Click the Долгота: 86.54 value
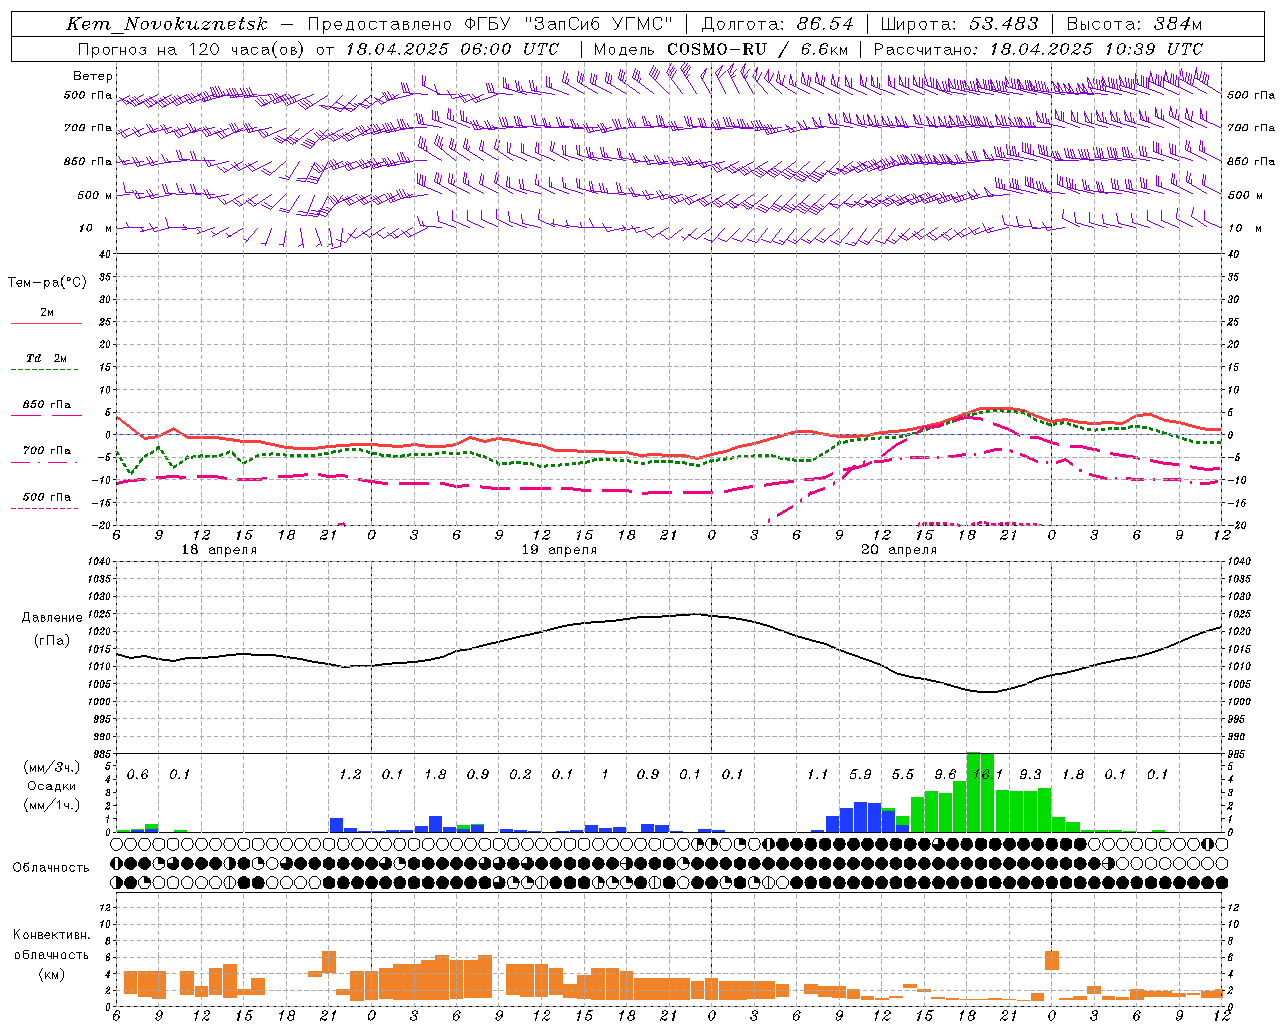Screen dimensions: 1280x1024 [x=777, y=24]
